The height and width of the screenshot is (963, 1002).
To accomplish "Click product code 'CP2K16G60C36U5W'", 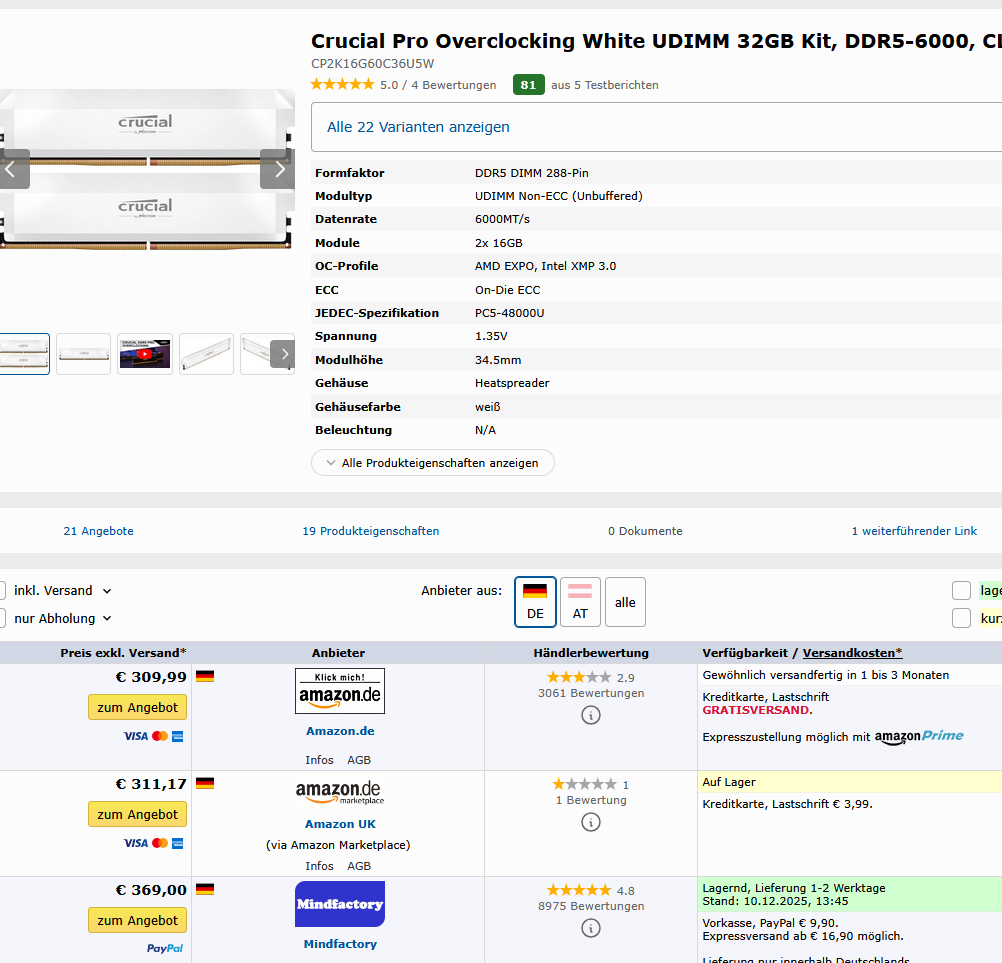I will point(373,64).
